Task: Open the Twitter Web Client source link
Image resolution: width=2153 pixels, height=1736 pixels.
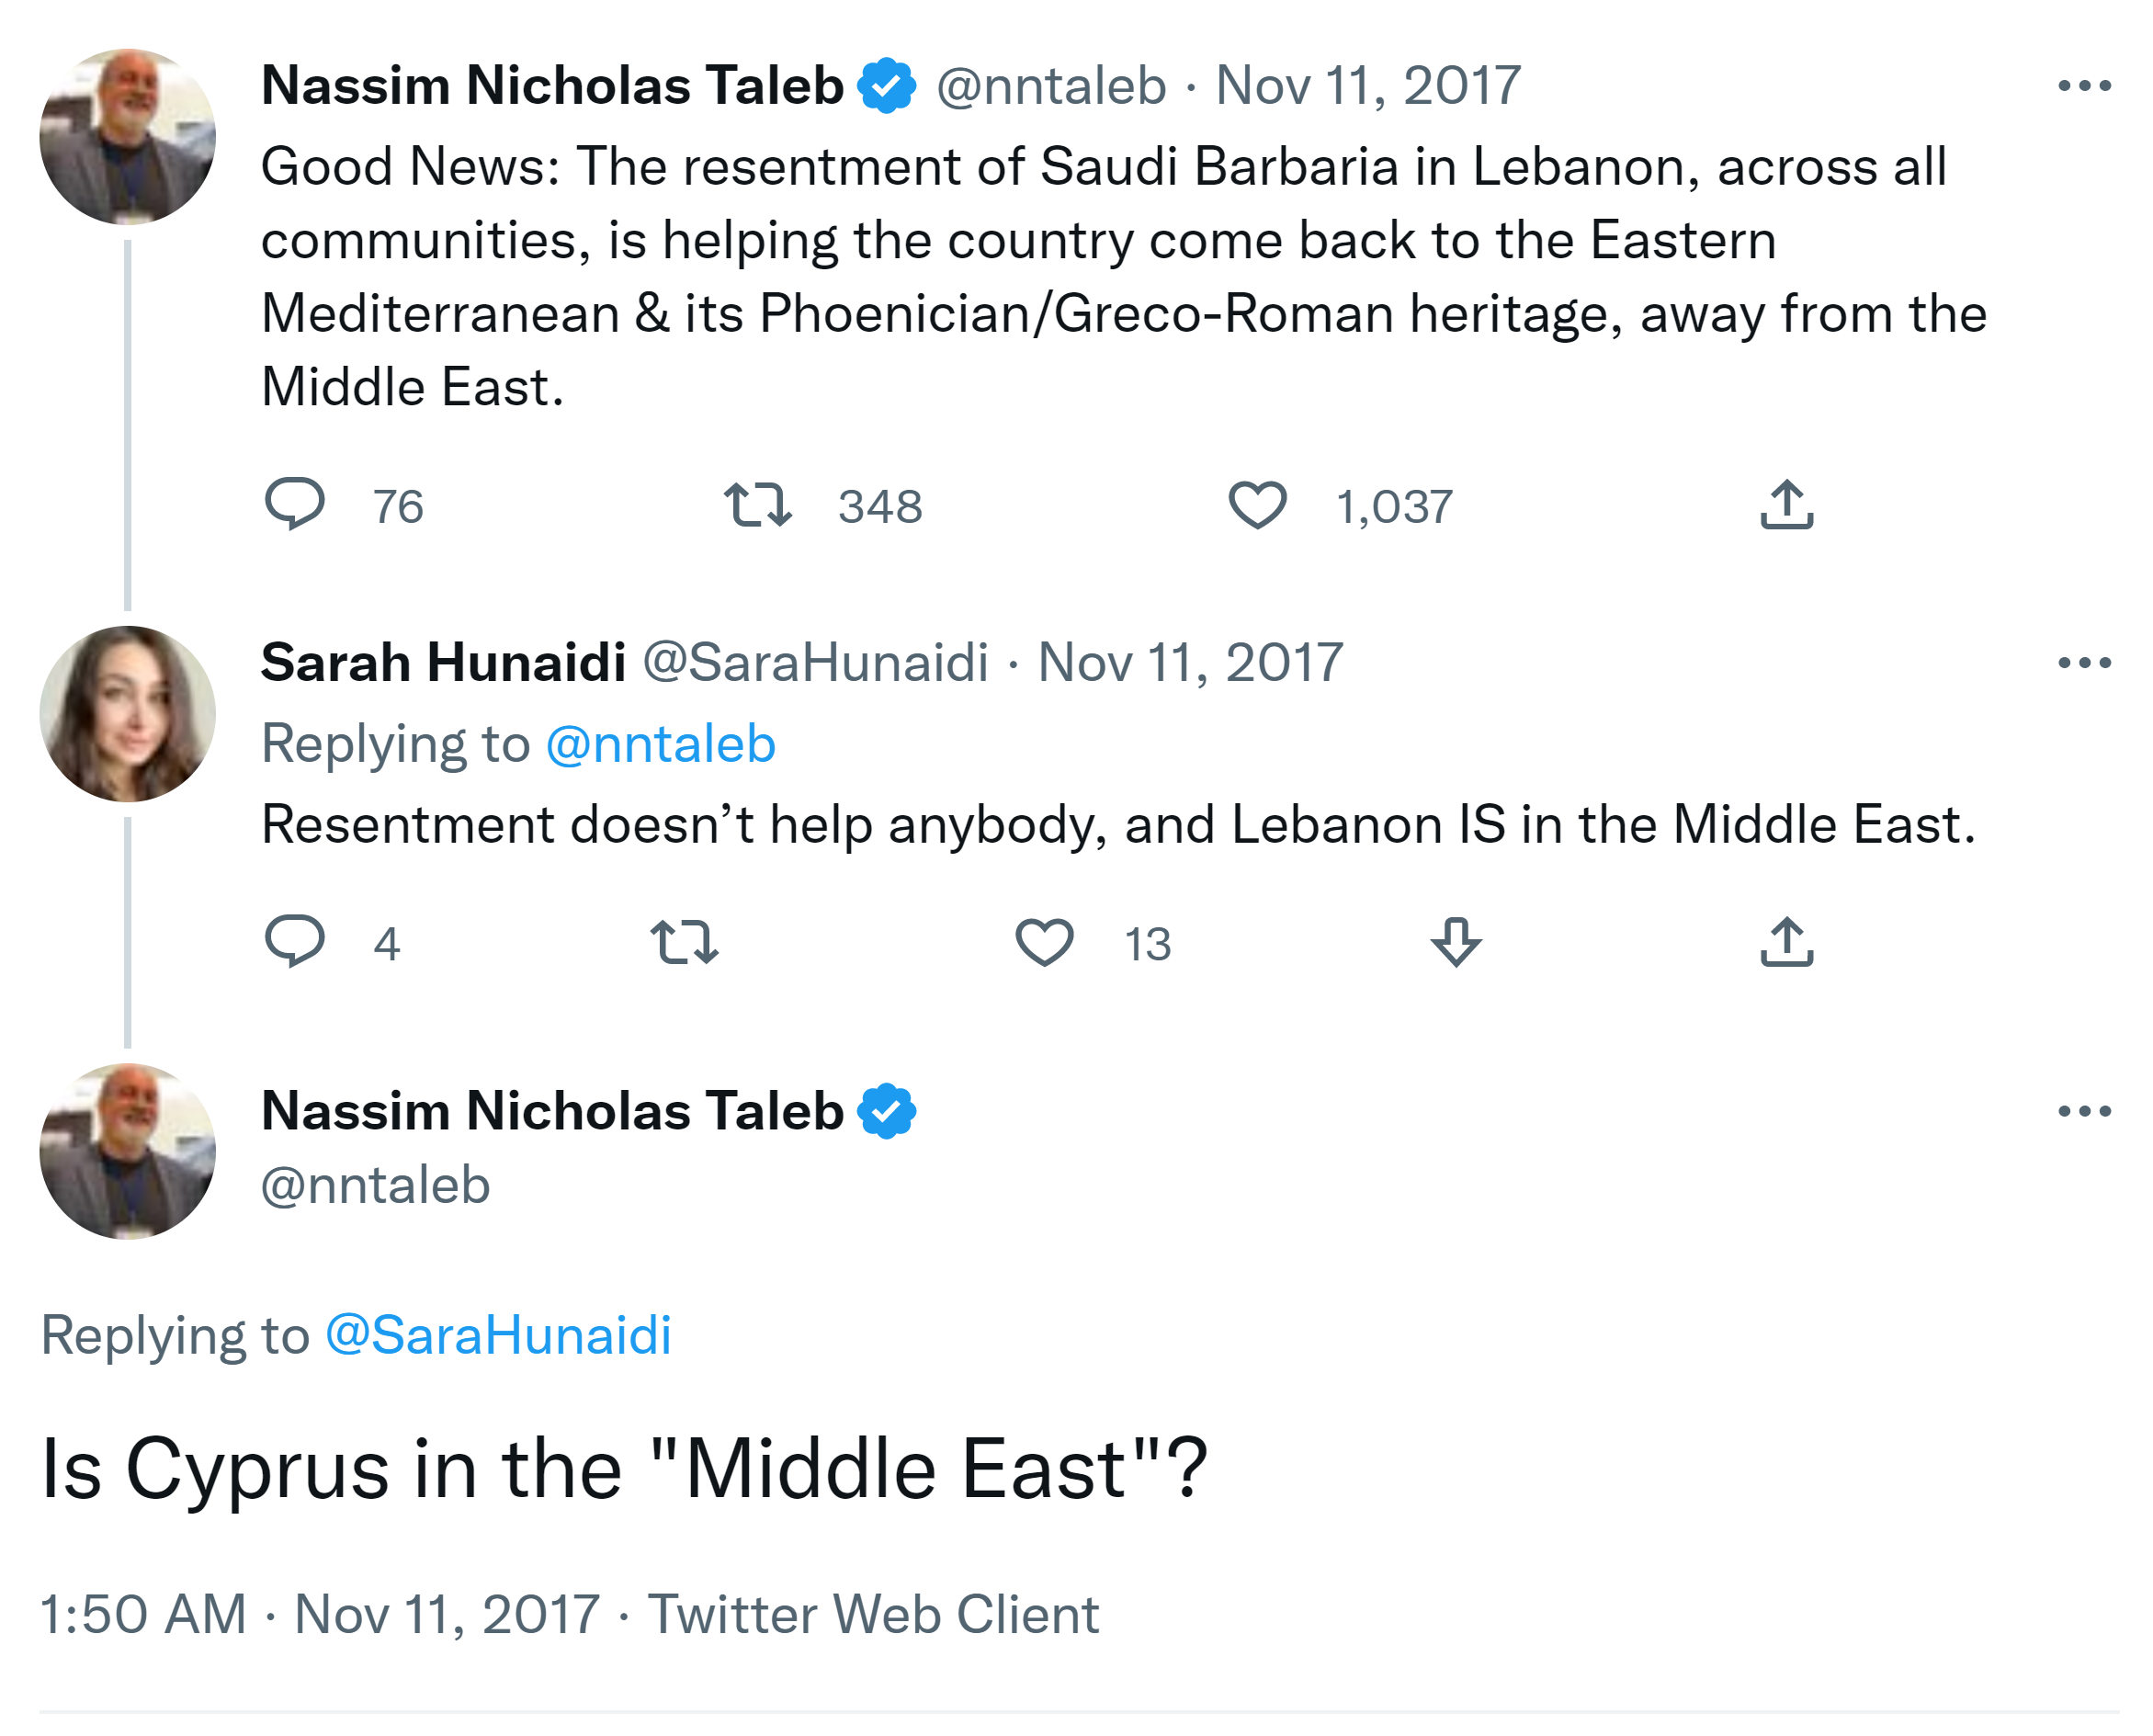Action: click(873, 1615)
